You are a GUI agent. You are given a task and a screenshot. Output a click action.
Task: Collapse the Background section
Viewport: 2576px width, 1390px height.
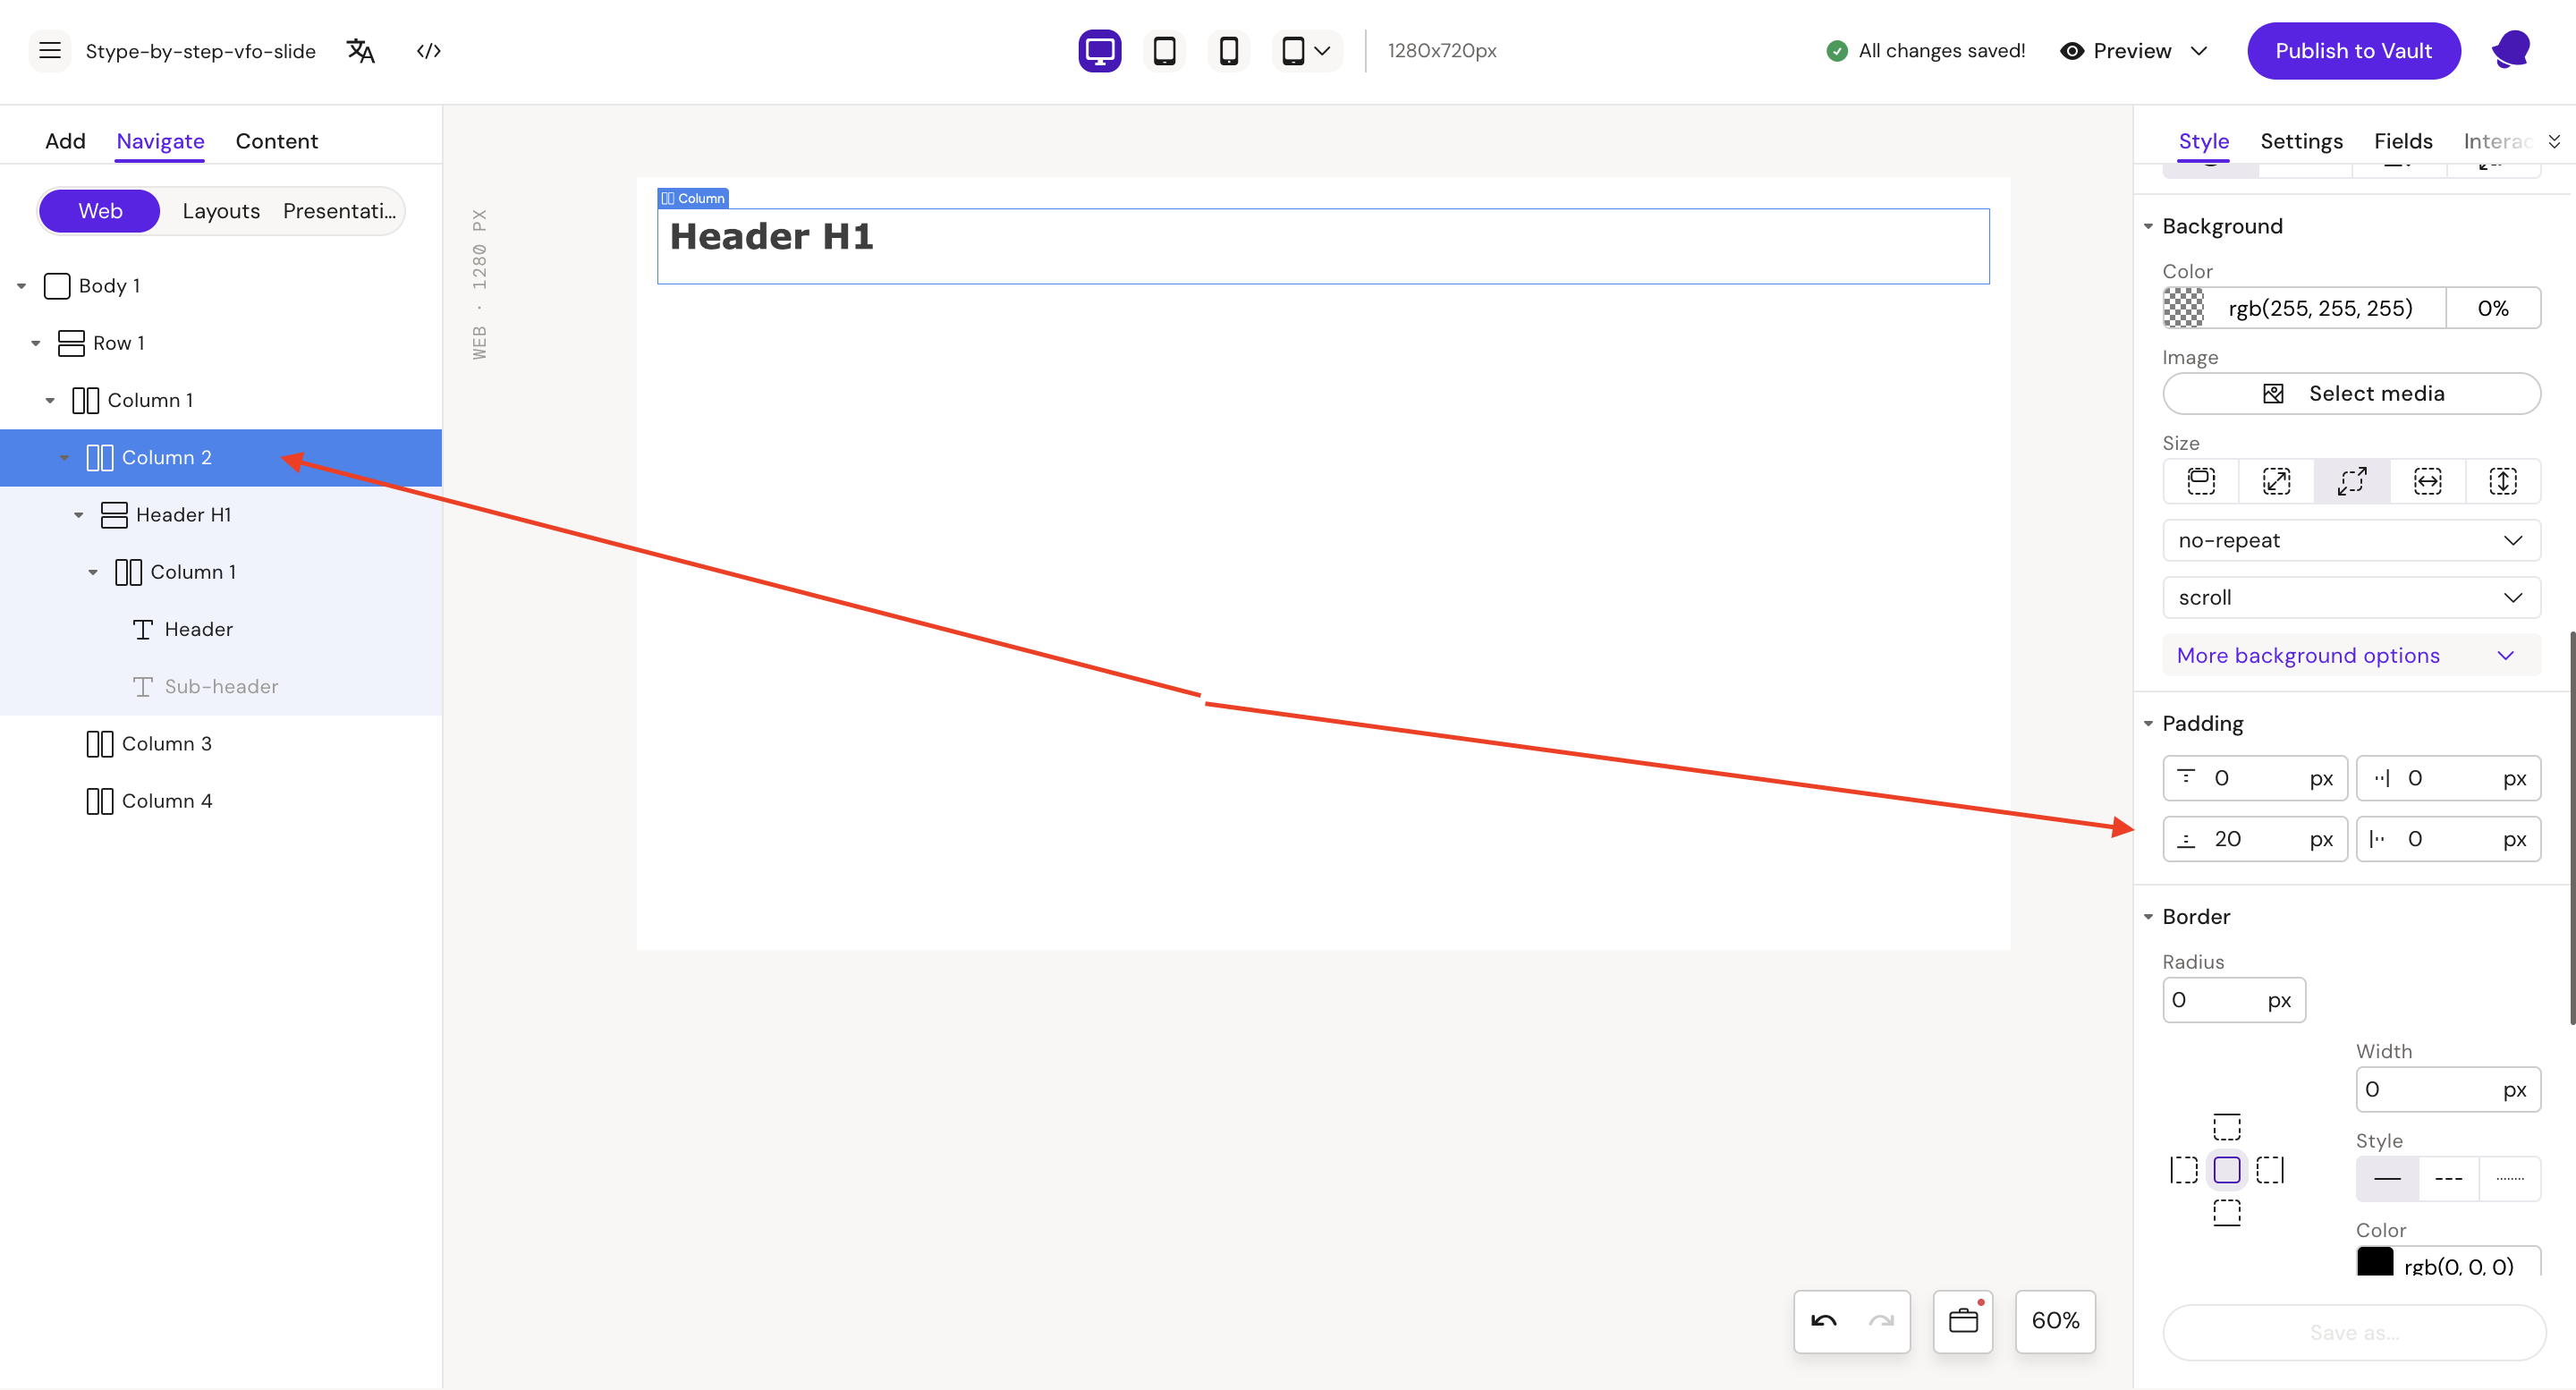click(2148, 226)
